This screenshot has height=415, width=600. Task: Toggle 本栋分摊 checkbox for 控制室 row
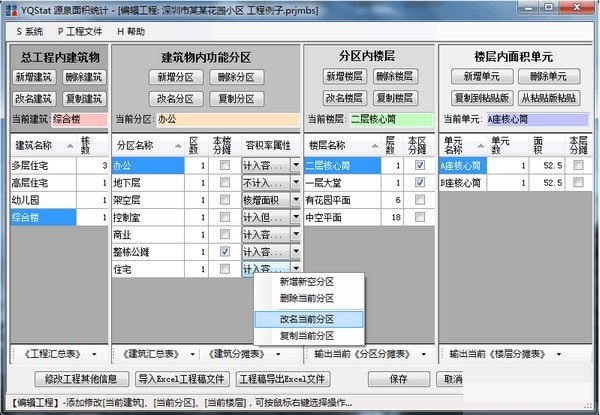(x=225, y=217)
